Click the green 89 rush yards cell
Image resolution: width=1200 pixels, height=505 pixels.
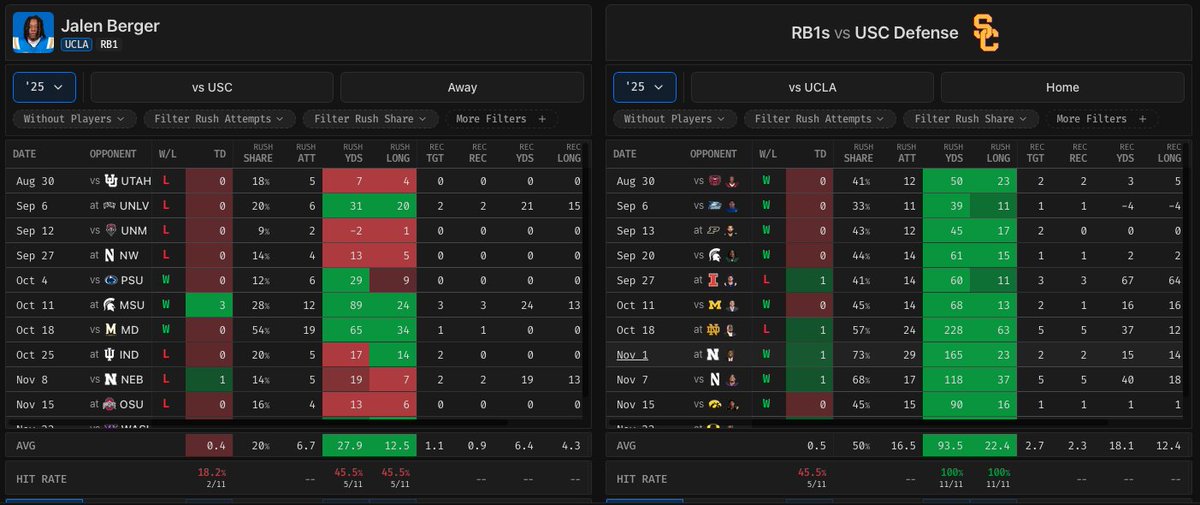click(x=346, y=306)
